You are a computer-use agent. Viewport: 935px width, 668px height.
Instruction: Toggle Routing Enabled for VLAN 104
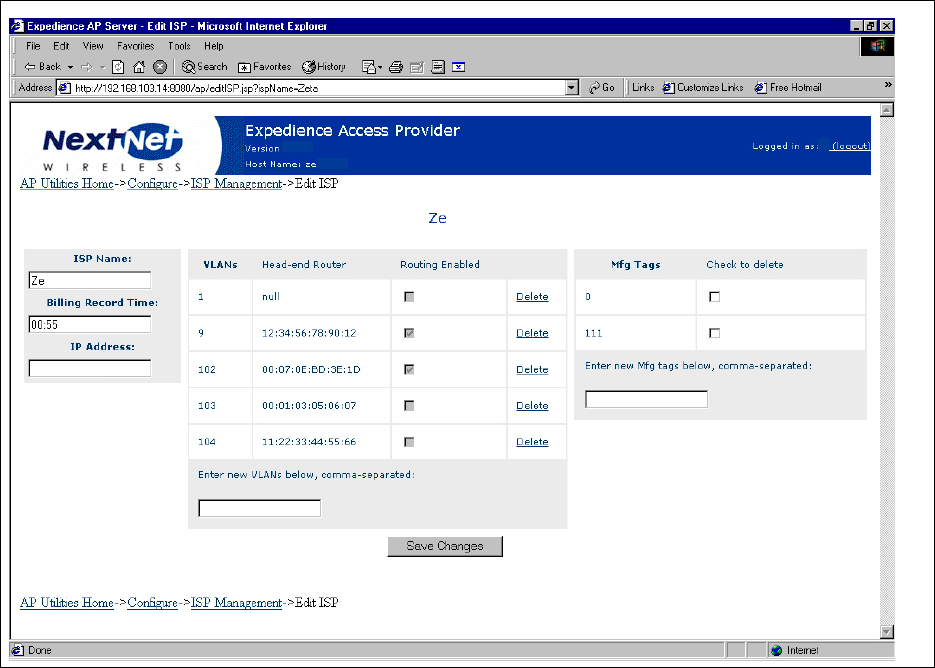409,442
